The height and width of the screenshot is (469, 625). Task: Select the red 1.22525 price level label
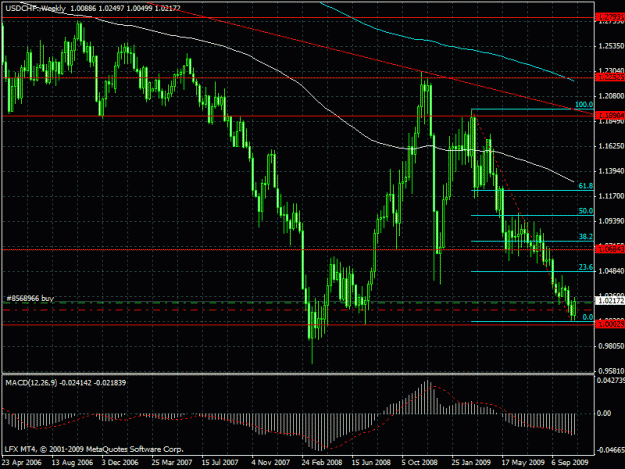point(610,77)
